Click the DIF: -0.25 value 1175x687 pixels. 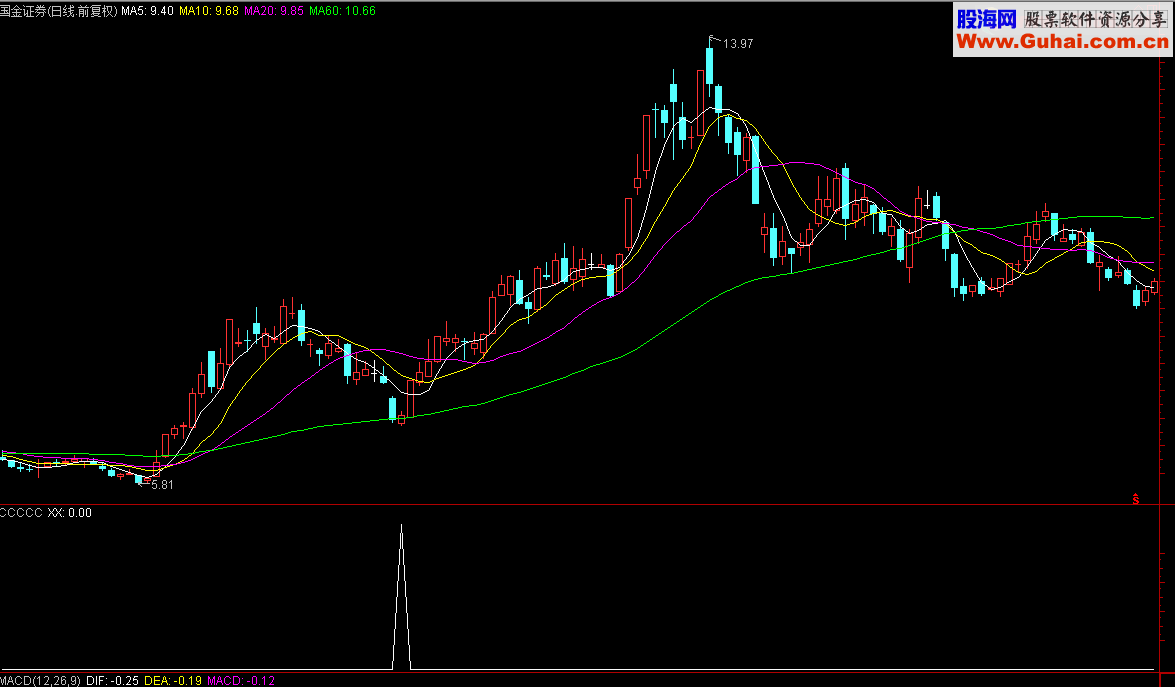click(x=112, y=680)
